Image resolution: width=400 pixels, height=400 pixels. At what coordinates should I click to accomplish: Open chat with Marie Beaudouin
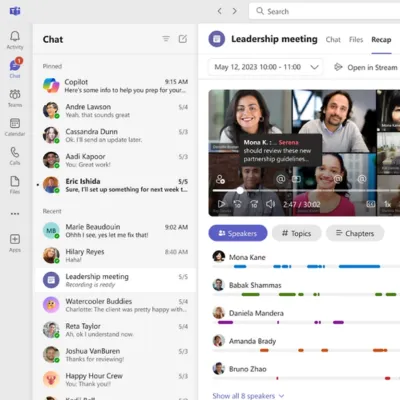[116, 231]
